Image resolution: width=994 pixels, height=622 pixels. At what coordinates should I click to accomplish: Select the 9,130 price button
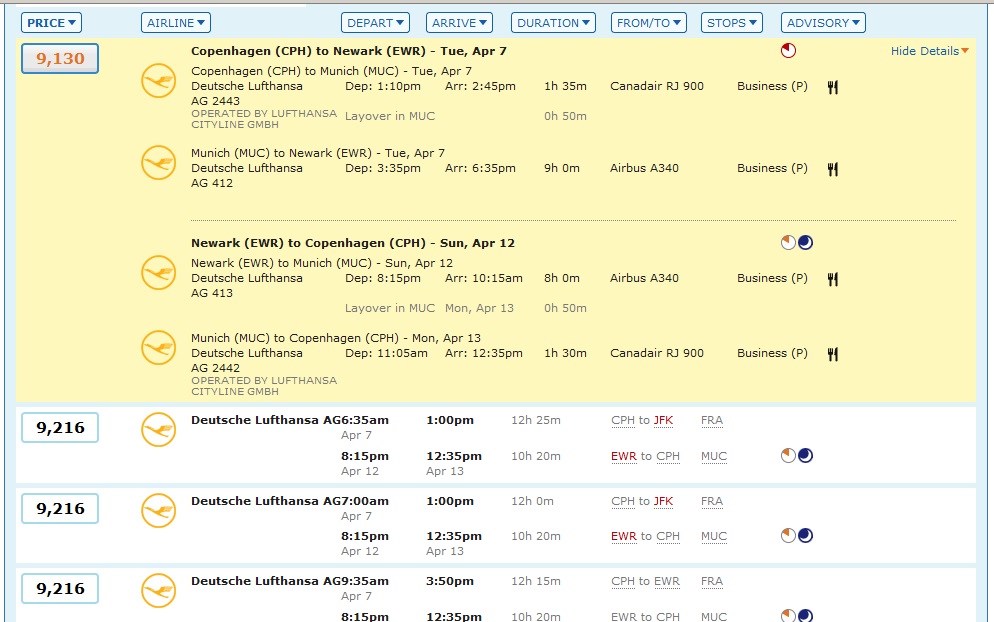click(60, 59)
